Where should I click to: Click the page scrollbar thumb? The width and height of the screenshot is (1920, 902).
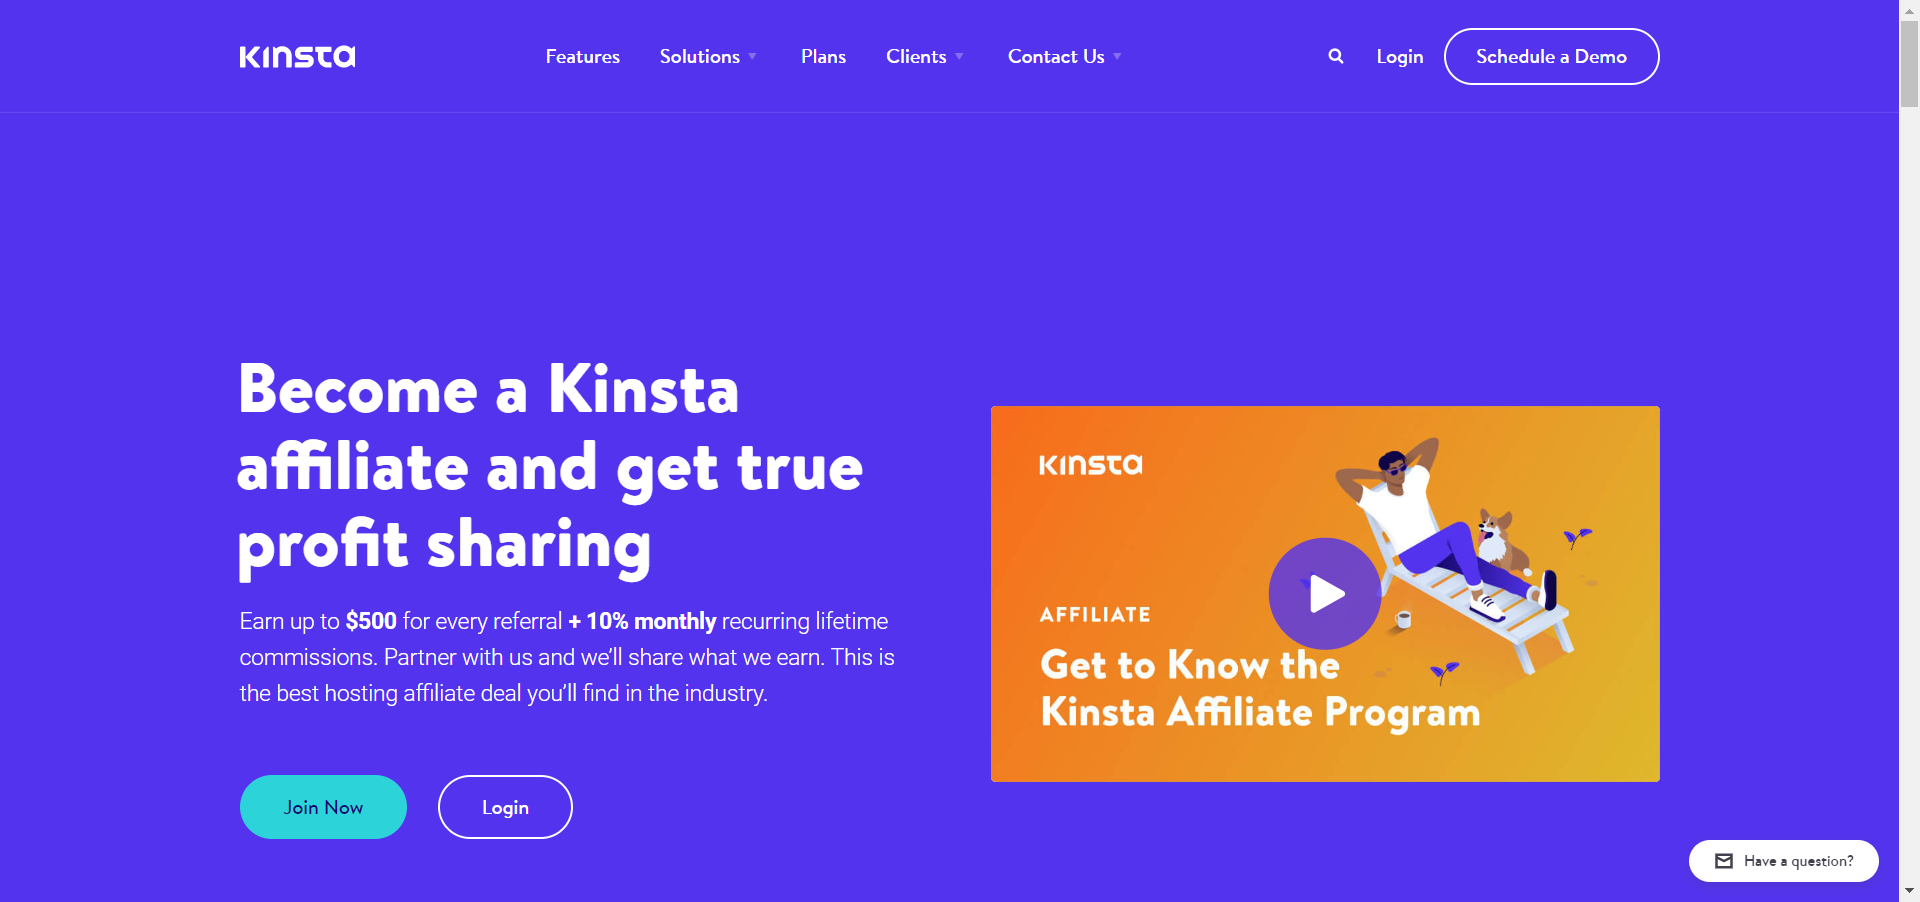pyautogui.click(x=1909, y=62)
